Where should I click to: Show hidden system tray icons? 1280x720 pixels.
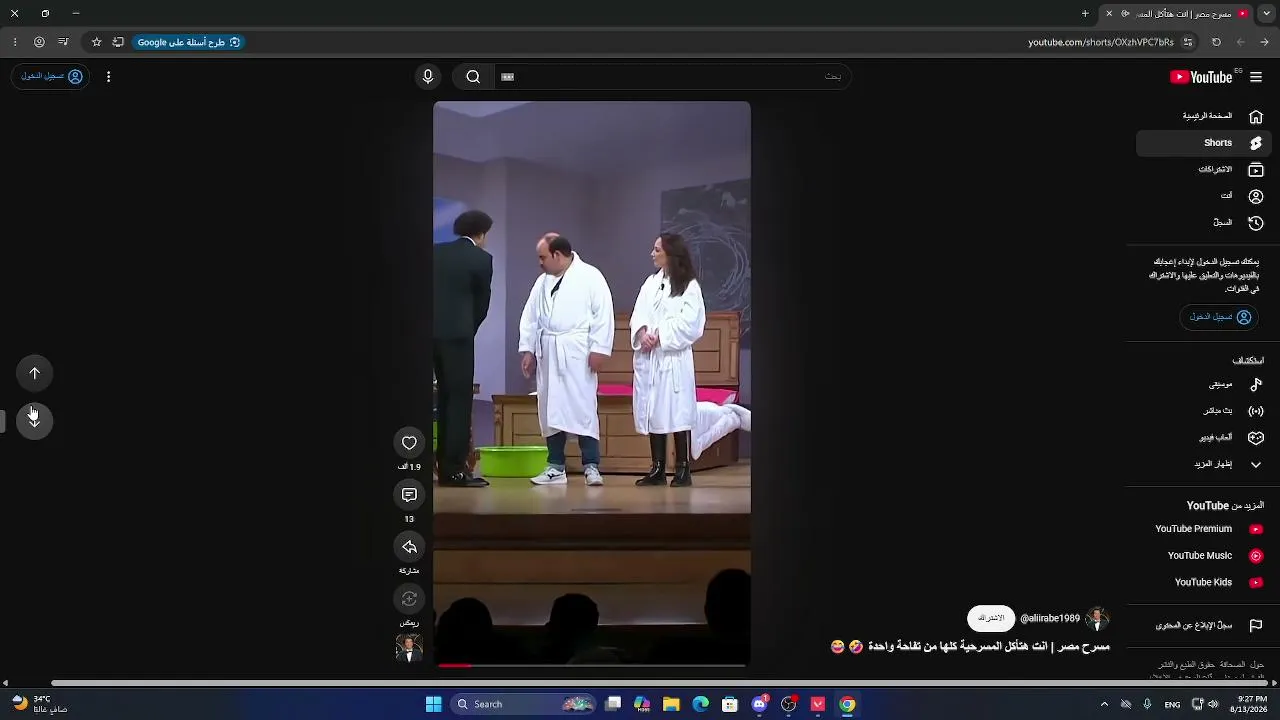[1104, 704]
